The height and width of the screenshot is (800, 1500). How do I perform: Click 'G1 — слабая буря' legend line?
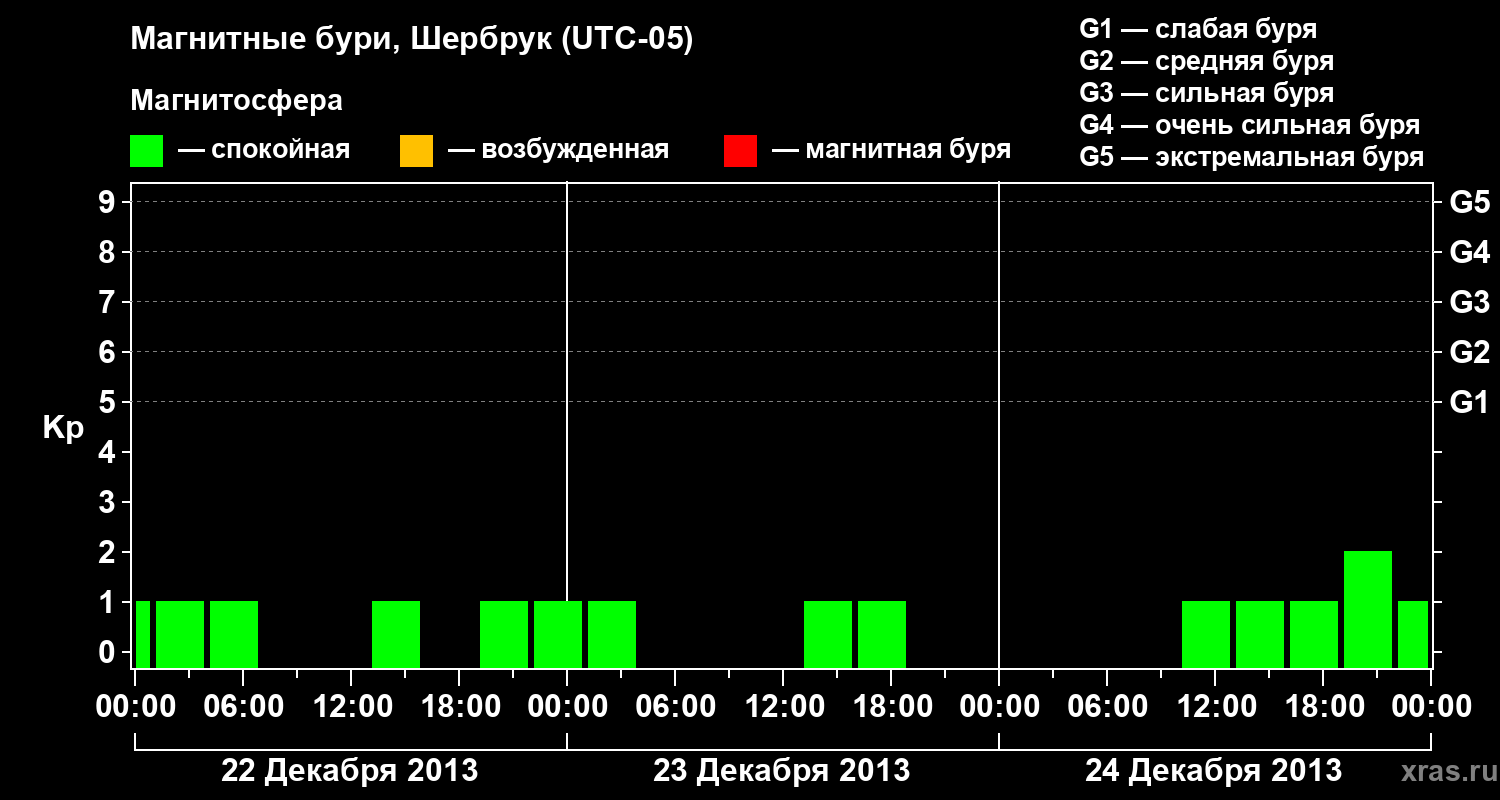click(x=1198, y=29)
